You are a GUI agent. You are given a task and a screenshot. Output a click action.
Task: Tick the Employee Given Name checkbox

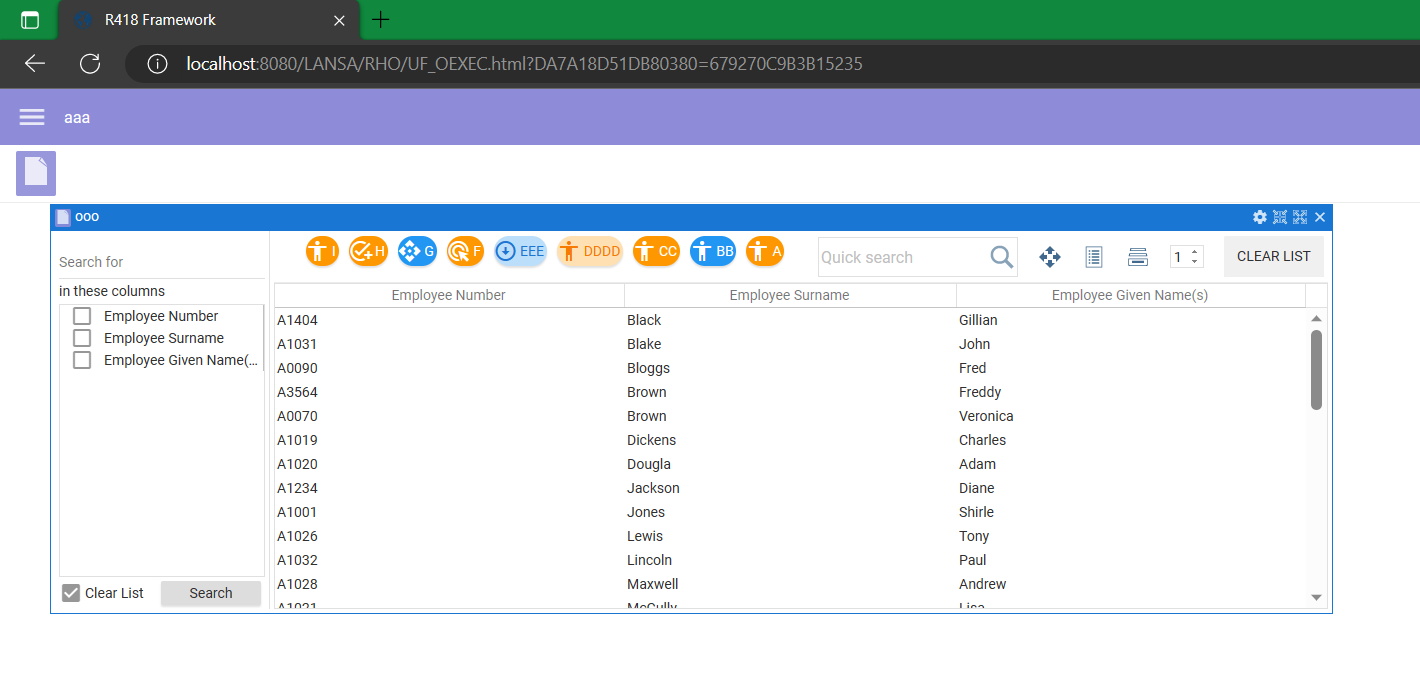click(82, 360)
